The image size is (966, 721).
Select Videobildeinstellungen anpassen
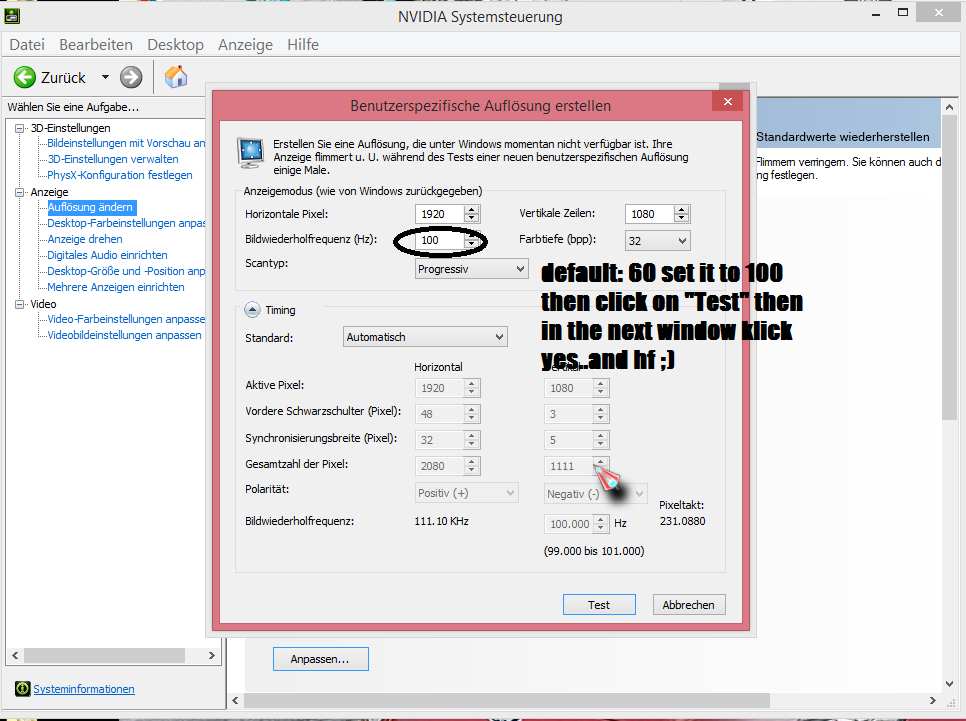click(124, 335)
